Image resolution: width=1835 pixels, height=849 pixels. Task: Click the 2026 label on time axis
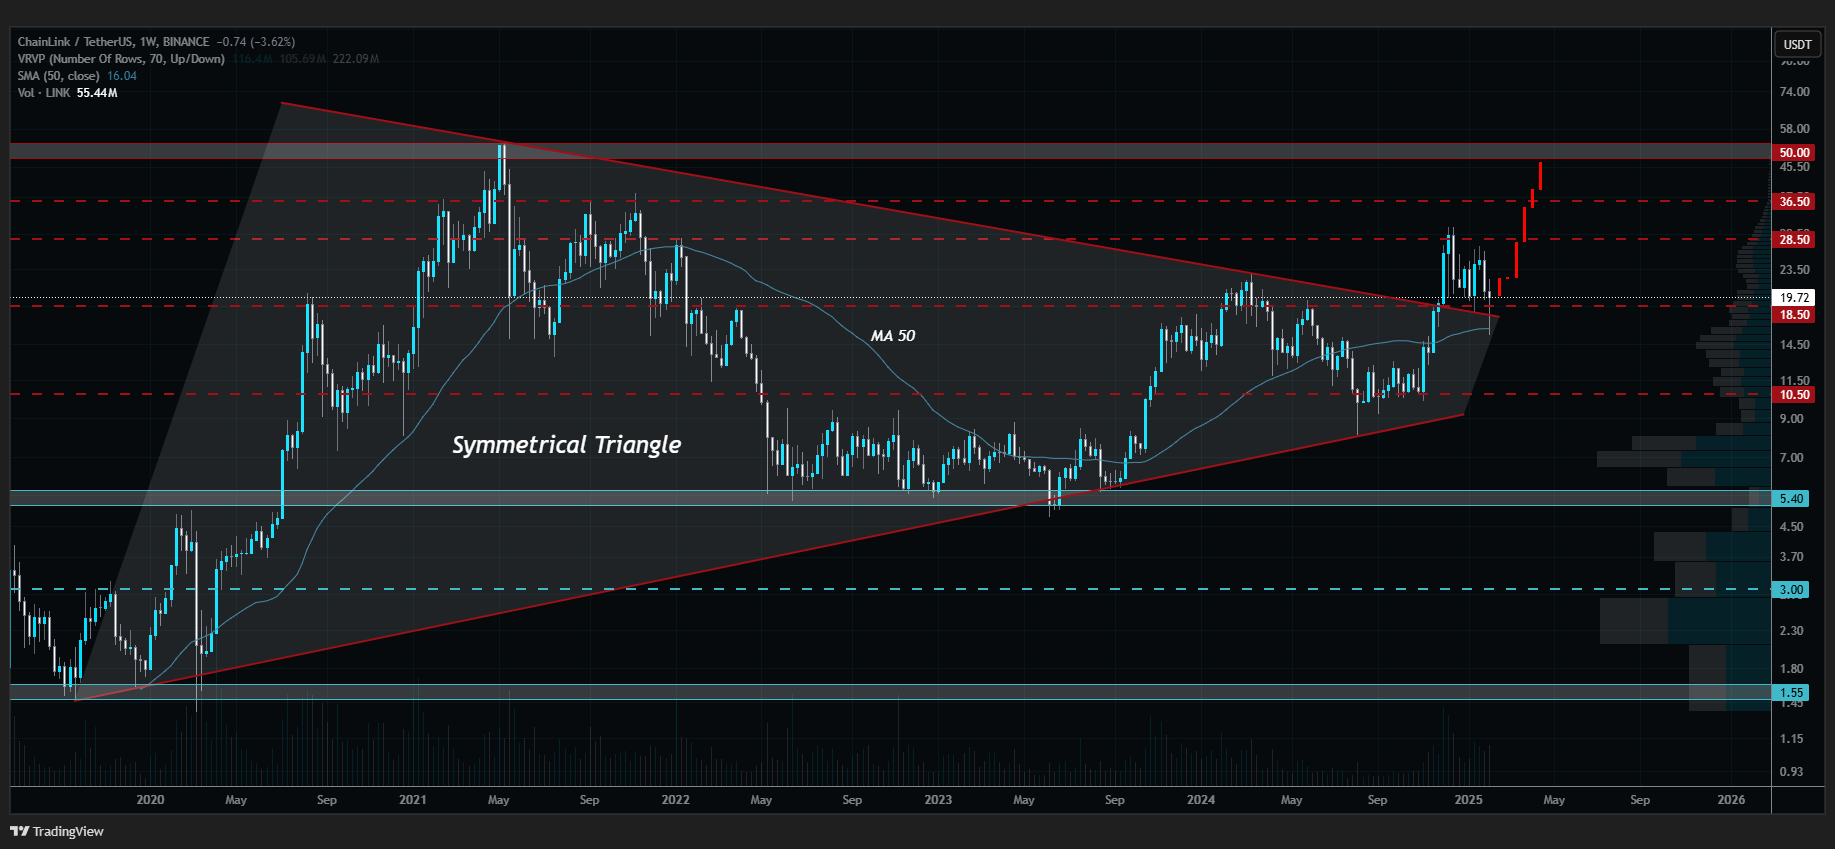(1731, 800)
